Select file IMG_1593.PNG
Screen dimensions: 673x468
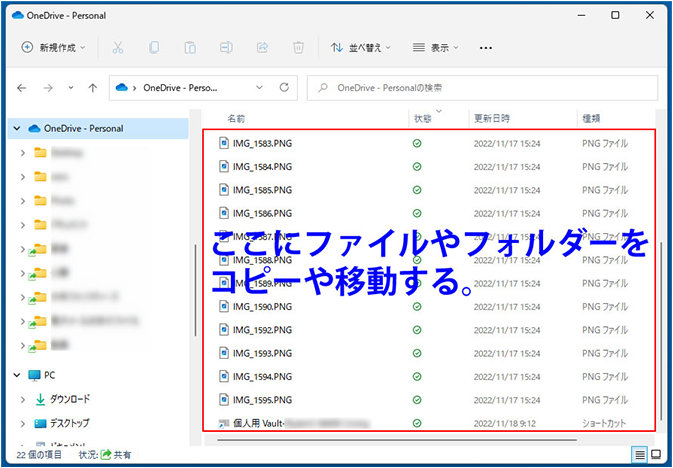(262, 353)
